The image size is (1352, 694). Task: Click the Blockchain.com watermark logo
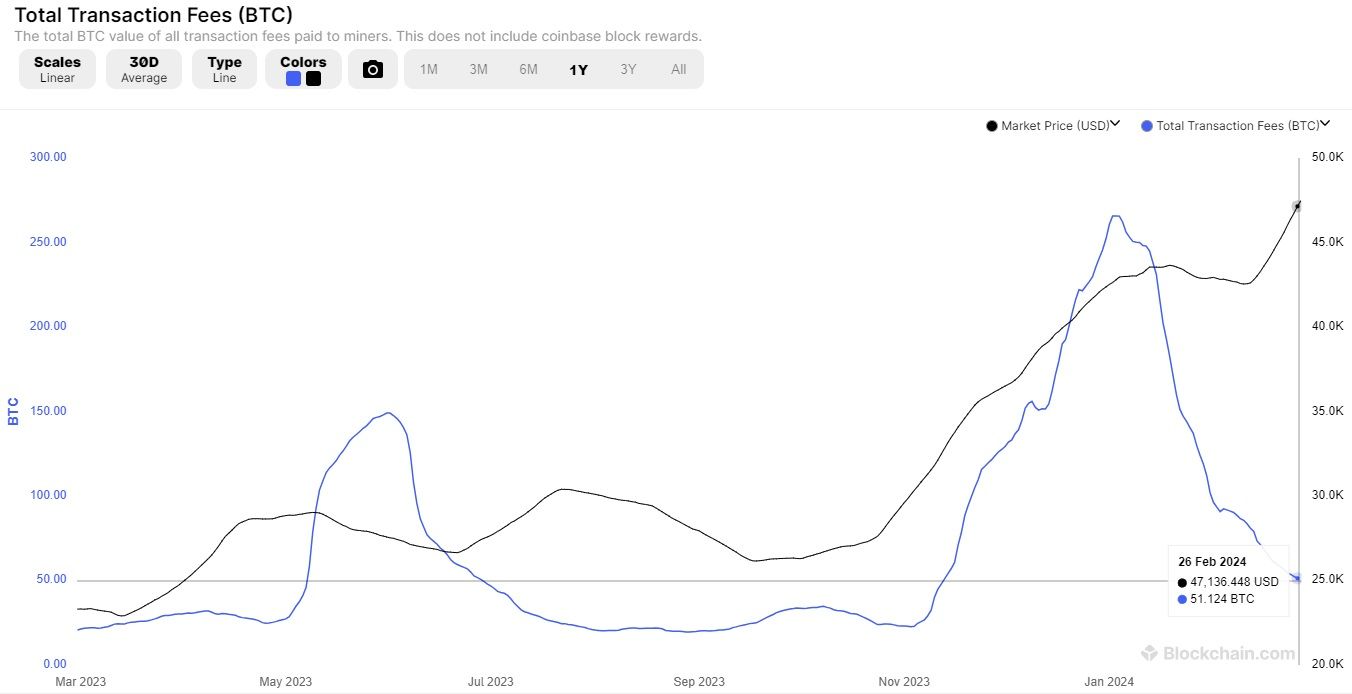[x=1218, y=653]
